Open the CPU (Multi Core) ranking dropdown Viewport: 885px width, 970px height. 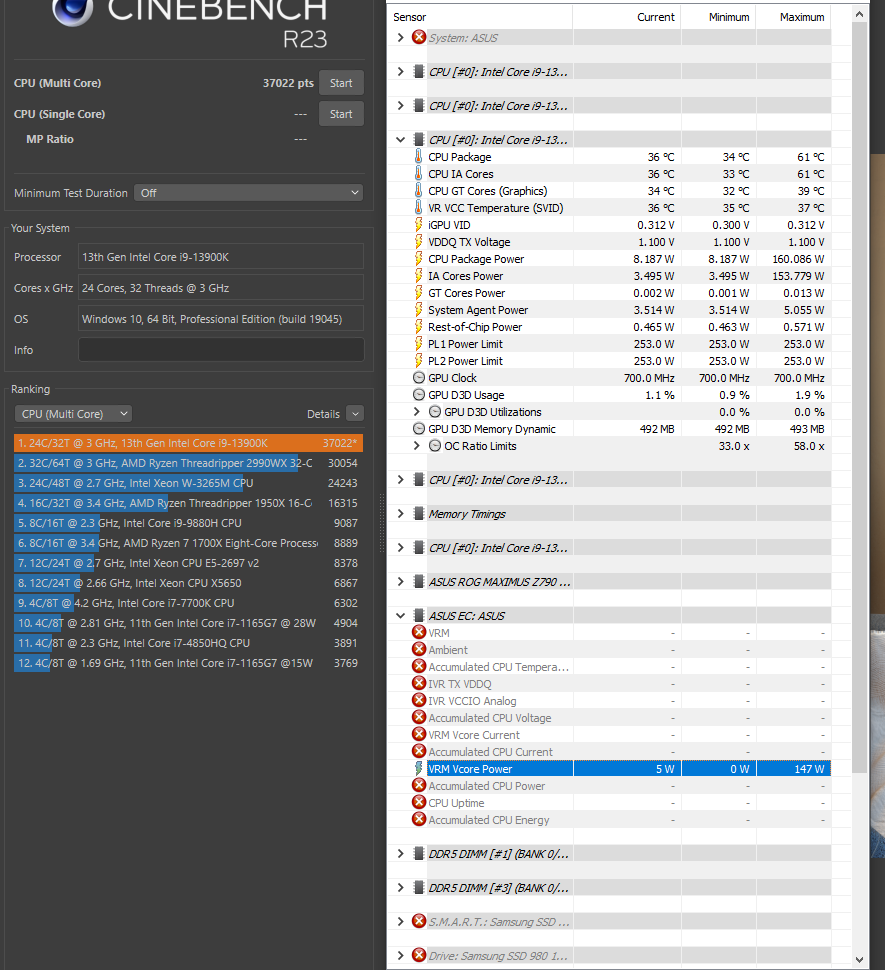73,414
